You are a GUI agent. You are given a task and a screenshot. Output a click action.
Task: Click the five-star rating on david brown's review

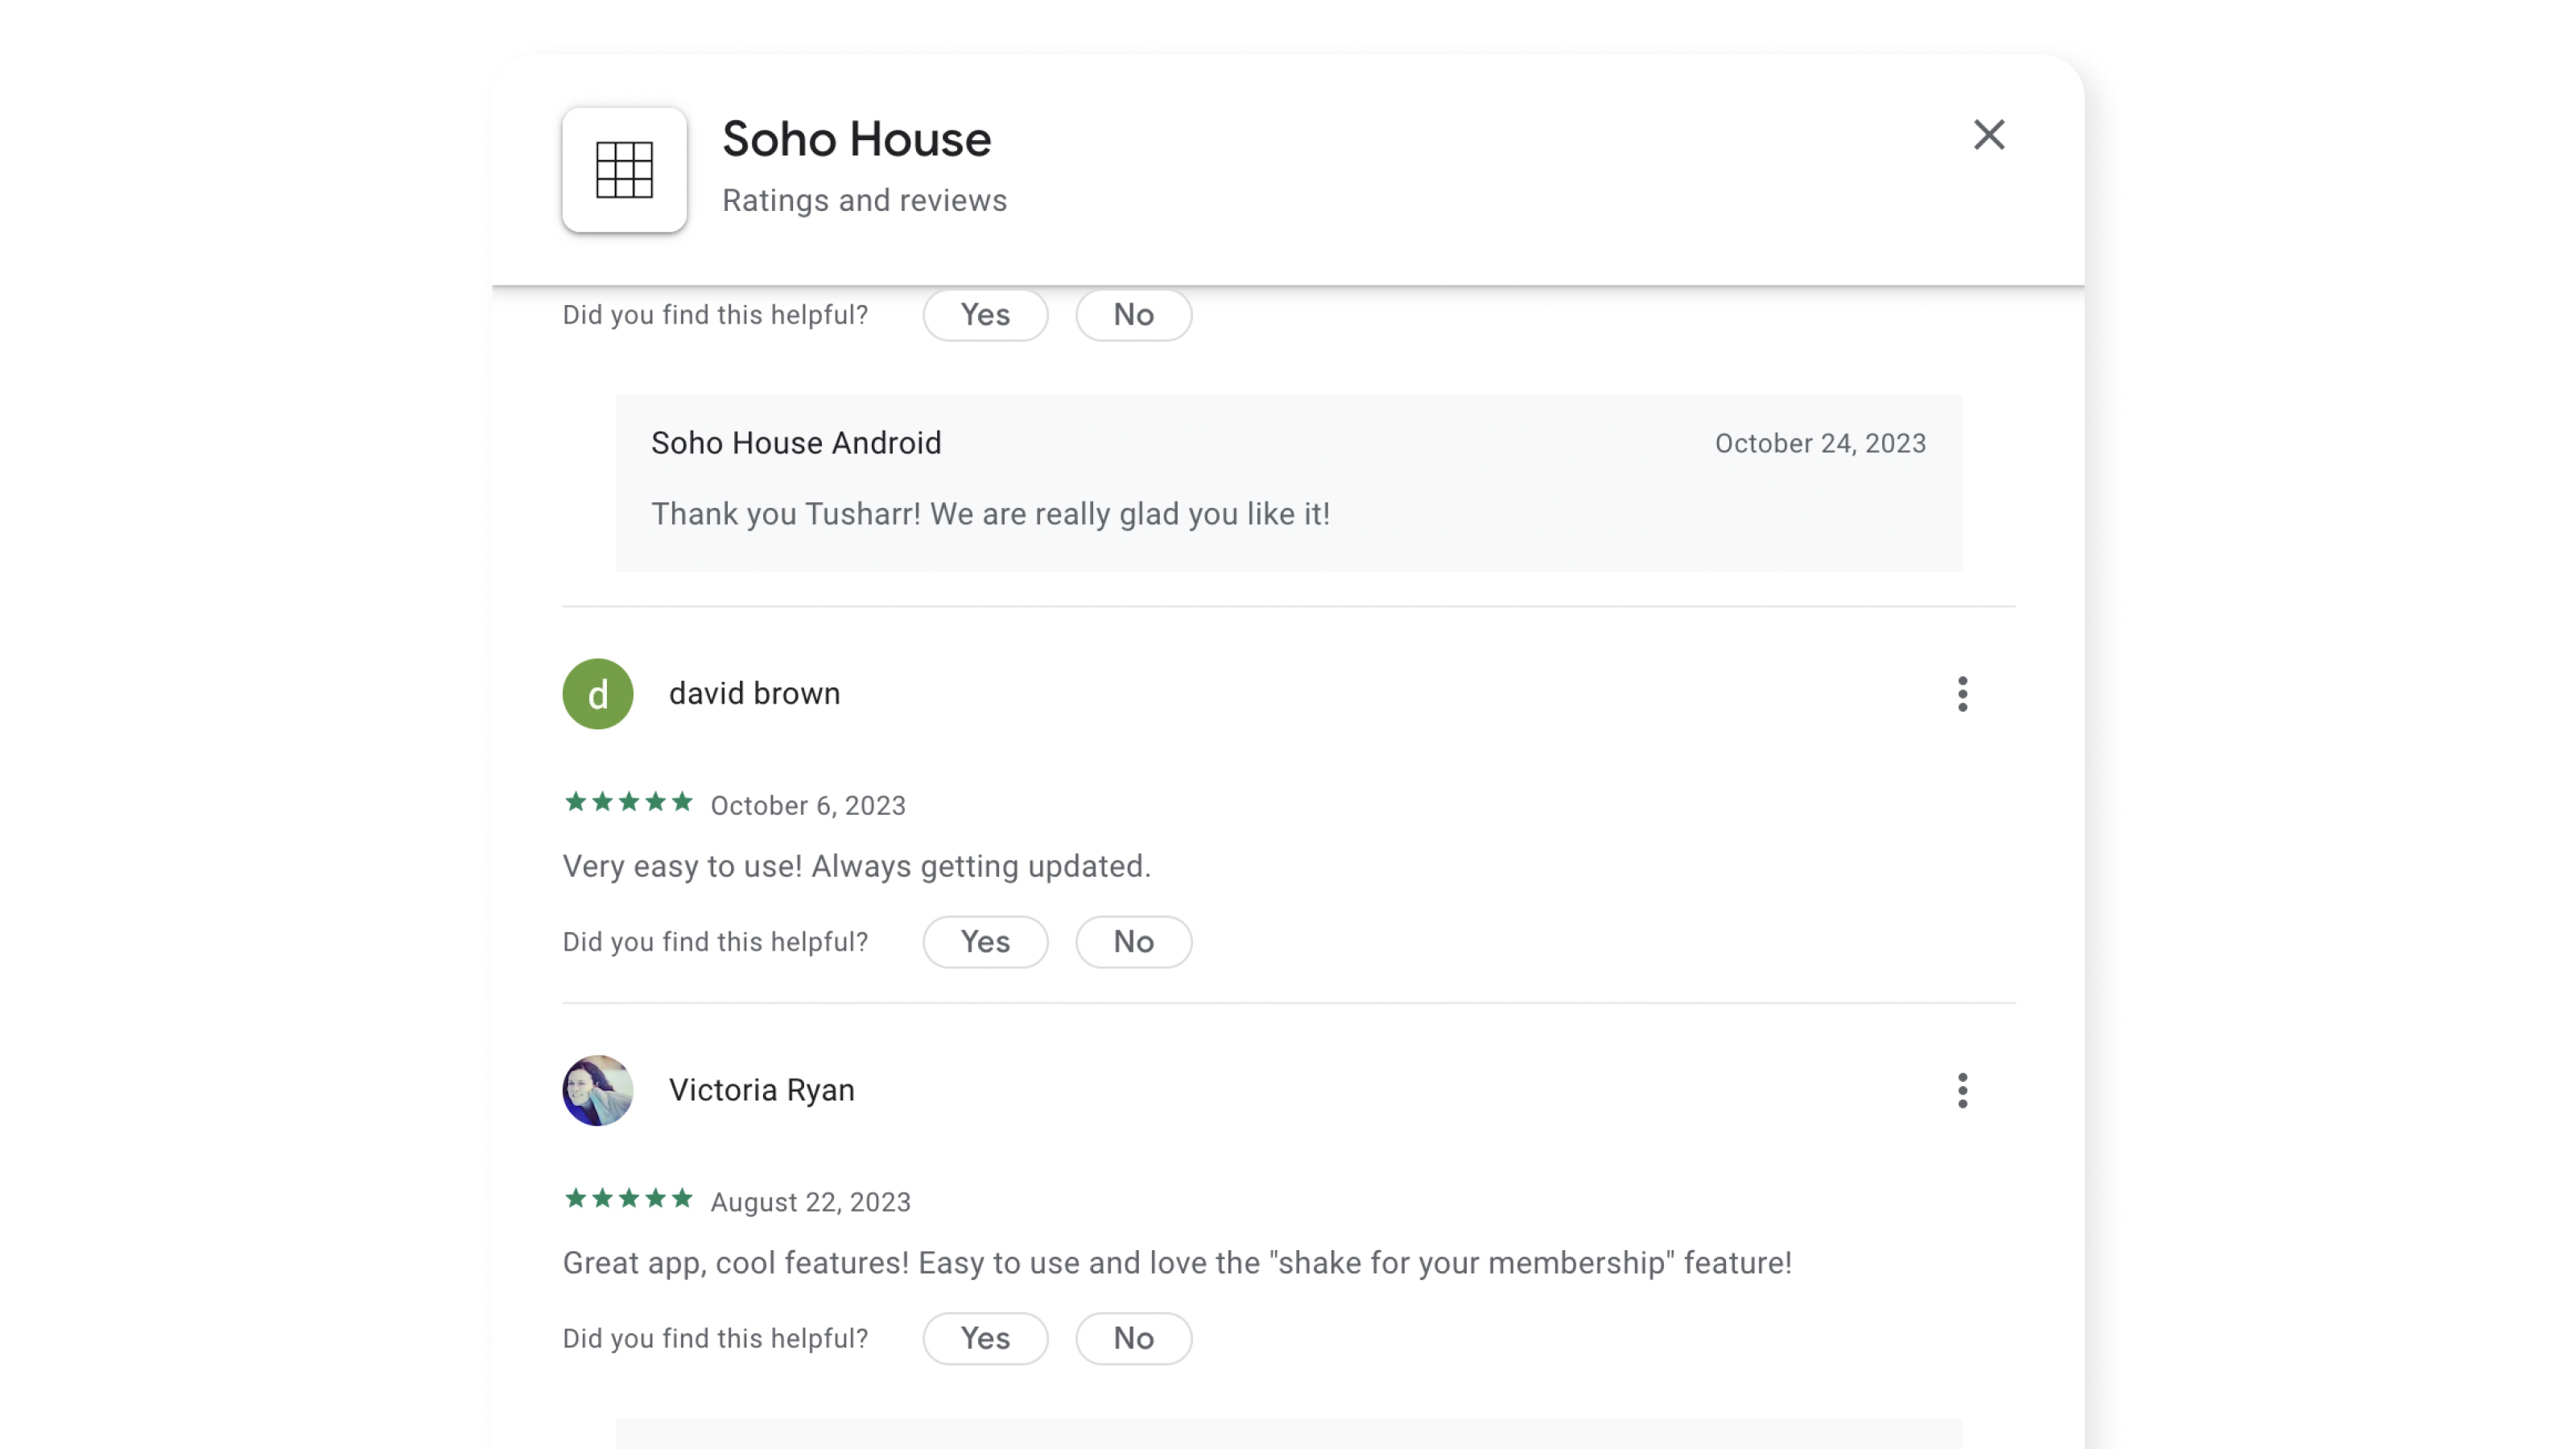628,802
